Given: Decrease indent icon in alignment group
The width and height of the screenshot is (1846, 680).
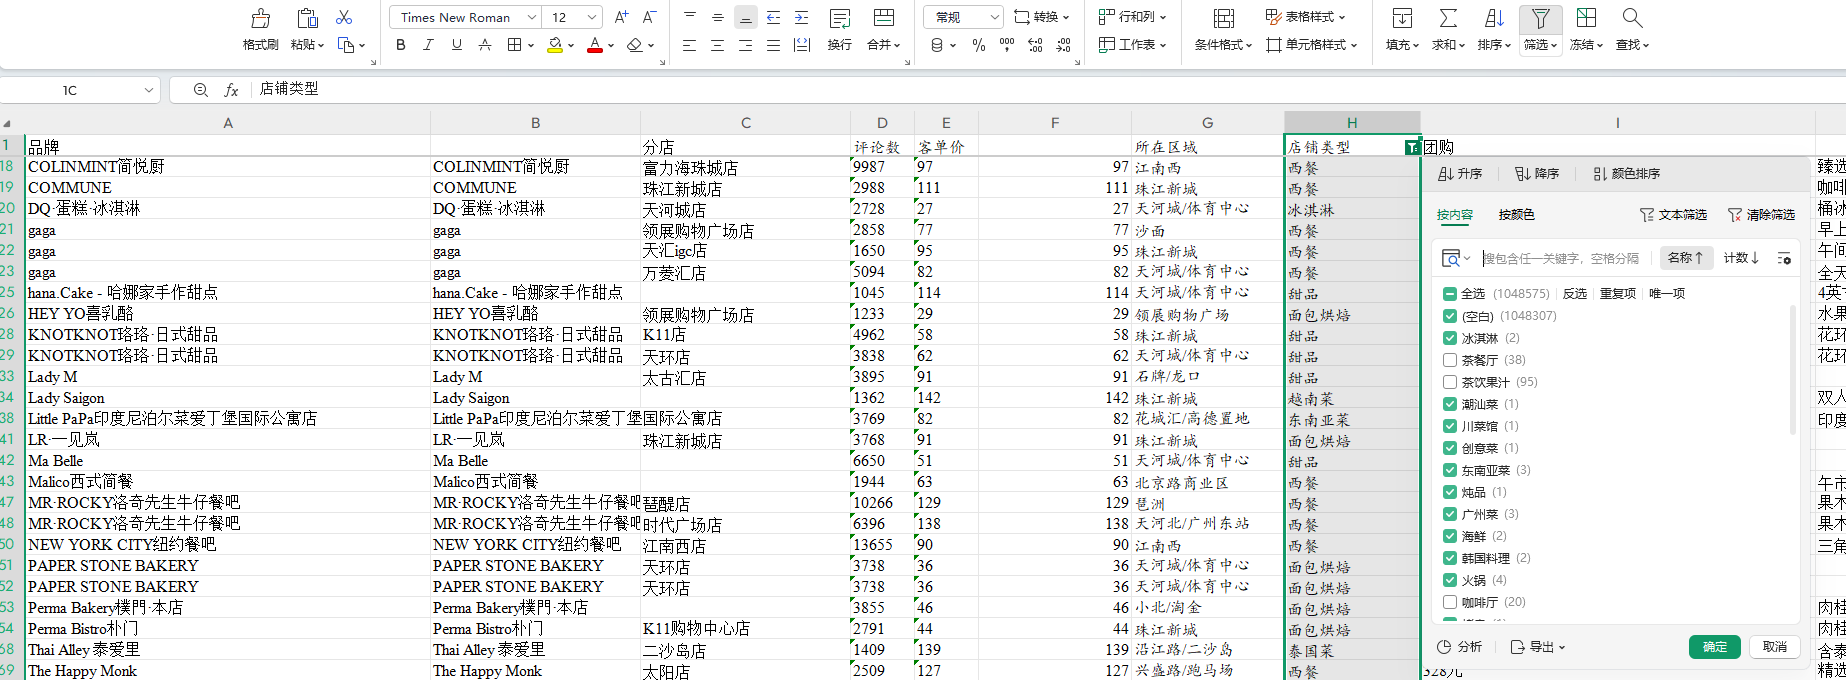Looking at the screenshot, I should [x=773, y=17].
